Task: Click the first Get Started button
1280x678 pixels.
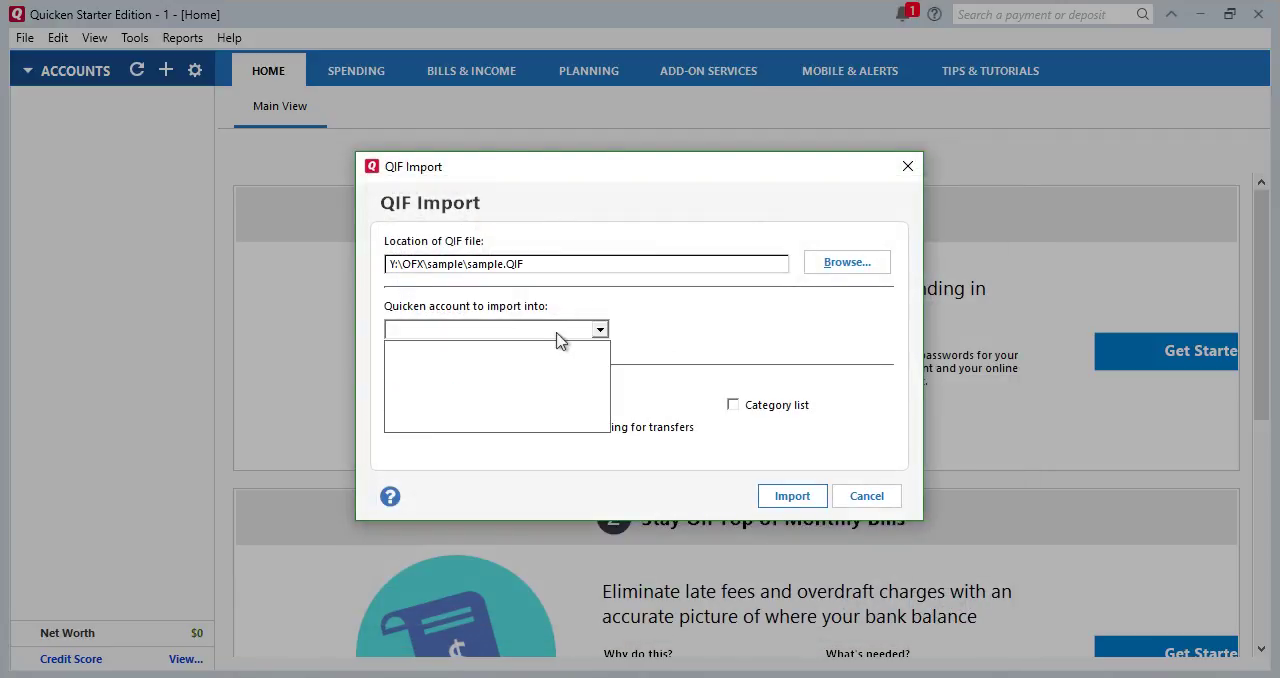Action: pos(1166,351)
